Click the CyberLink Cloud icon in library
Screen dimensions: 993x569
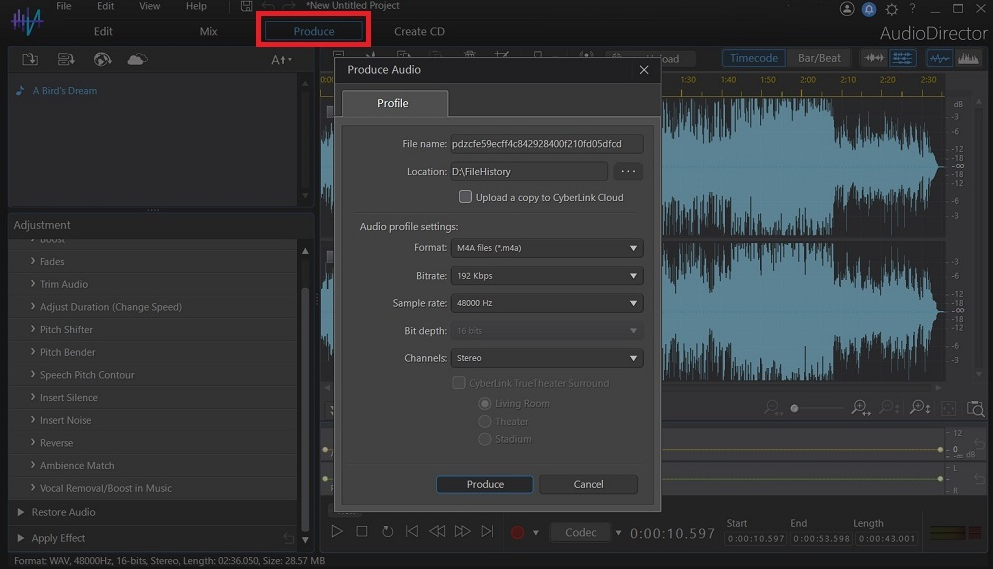[137, 60]
